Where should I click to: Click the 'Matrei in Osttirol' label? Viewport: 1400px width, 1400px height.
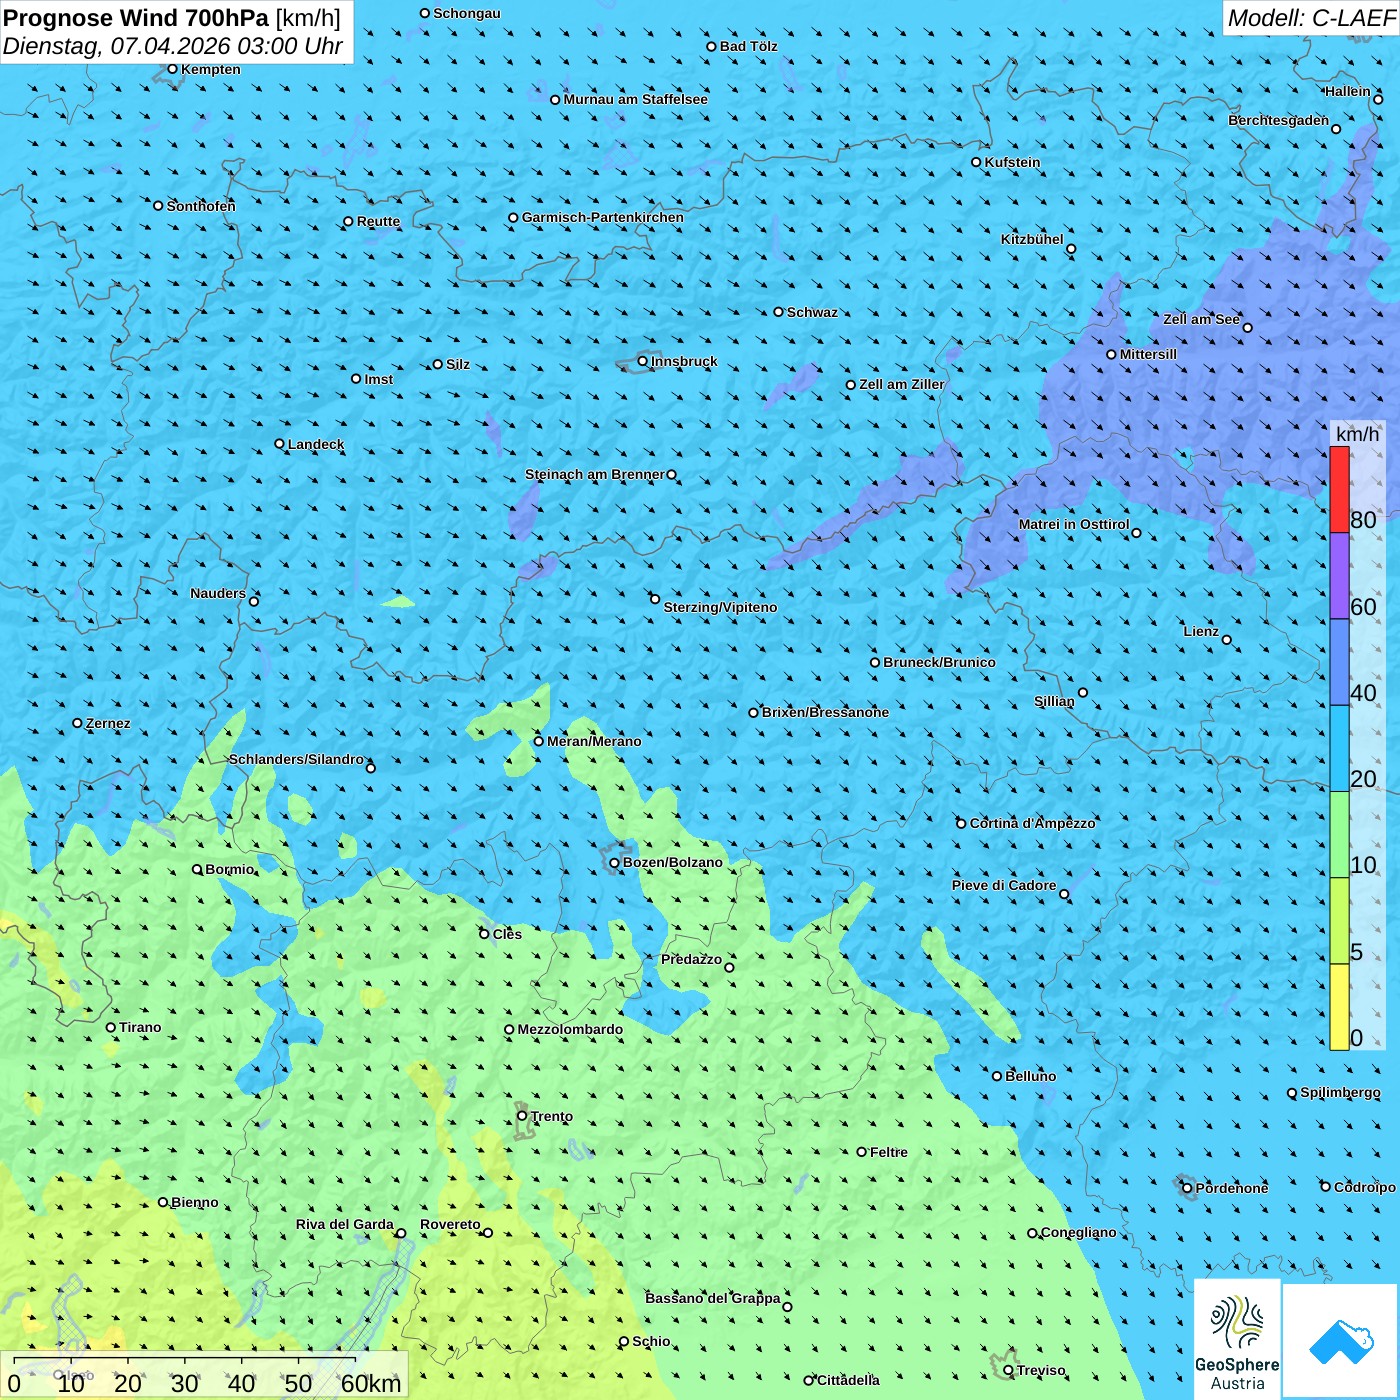1074,524
